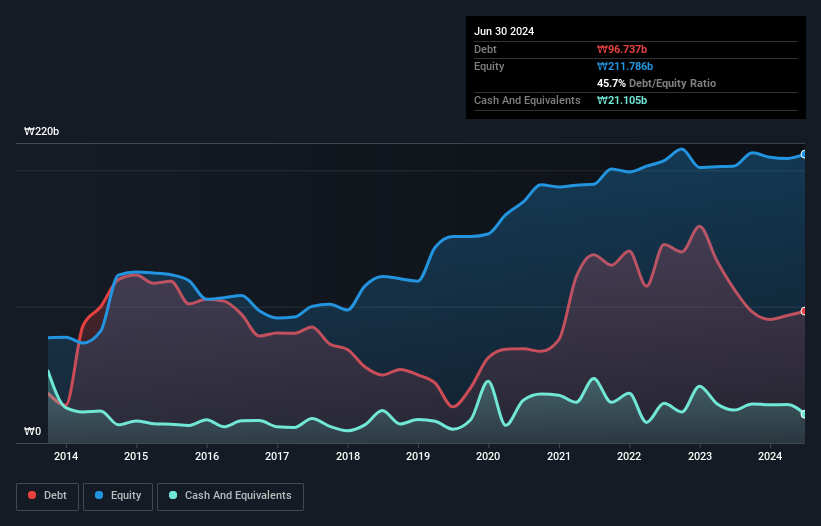Click the red dot in Debt legend
821x526 pixels.
[32, 495]
